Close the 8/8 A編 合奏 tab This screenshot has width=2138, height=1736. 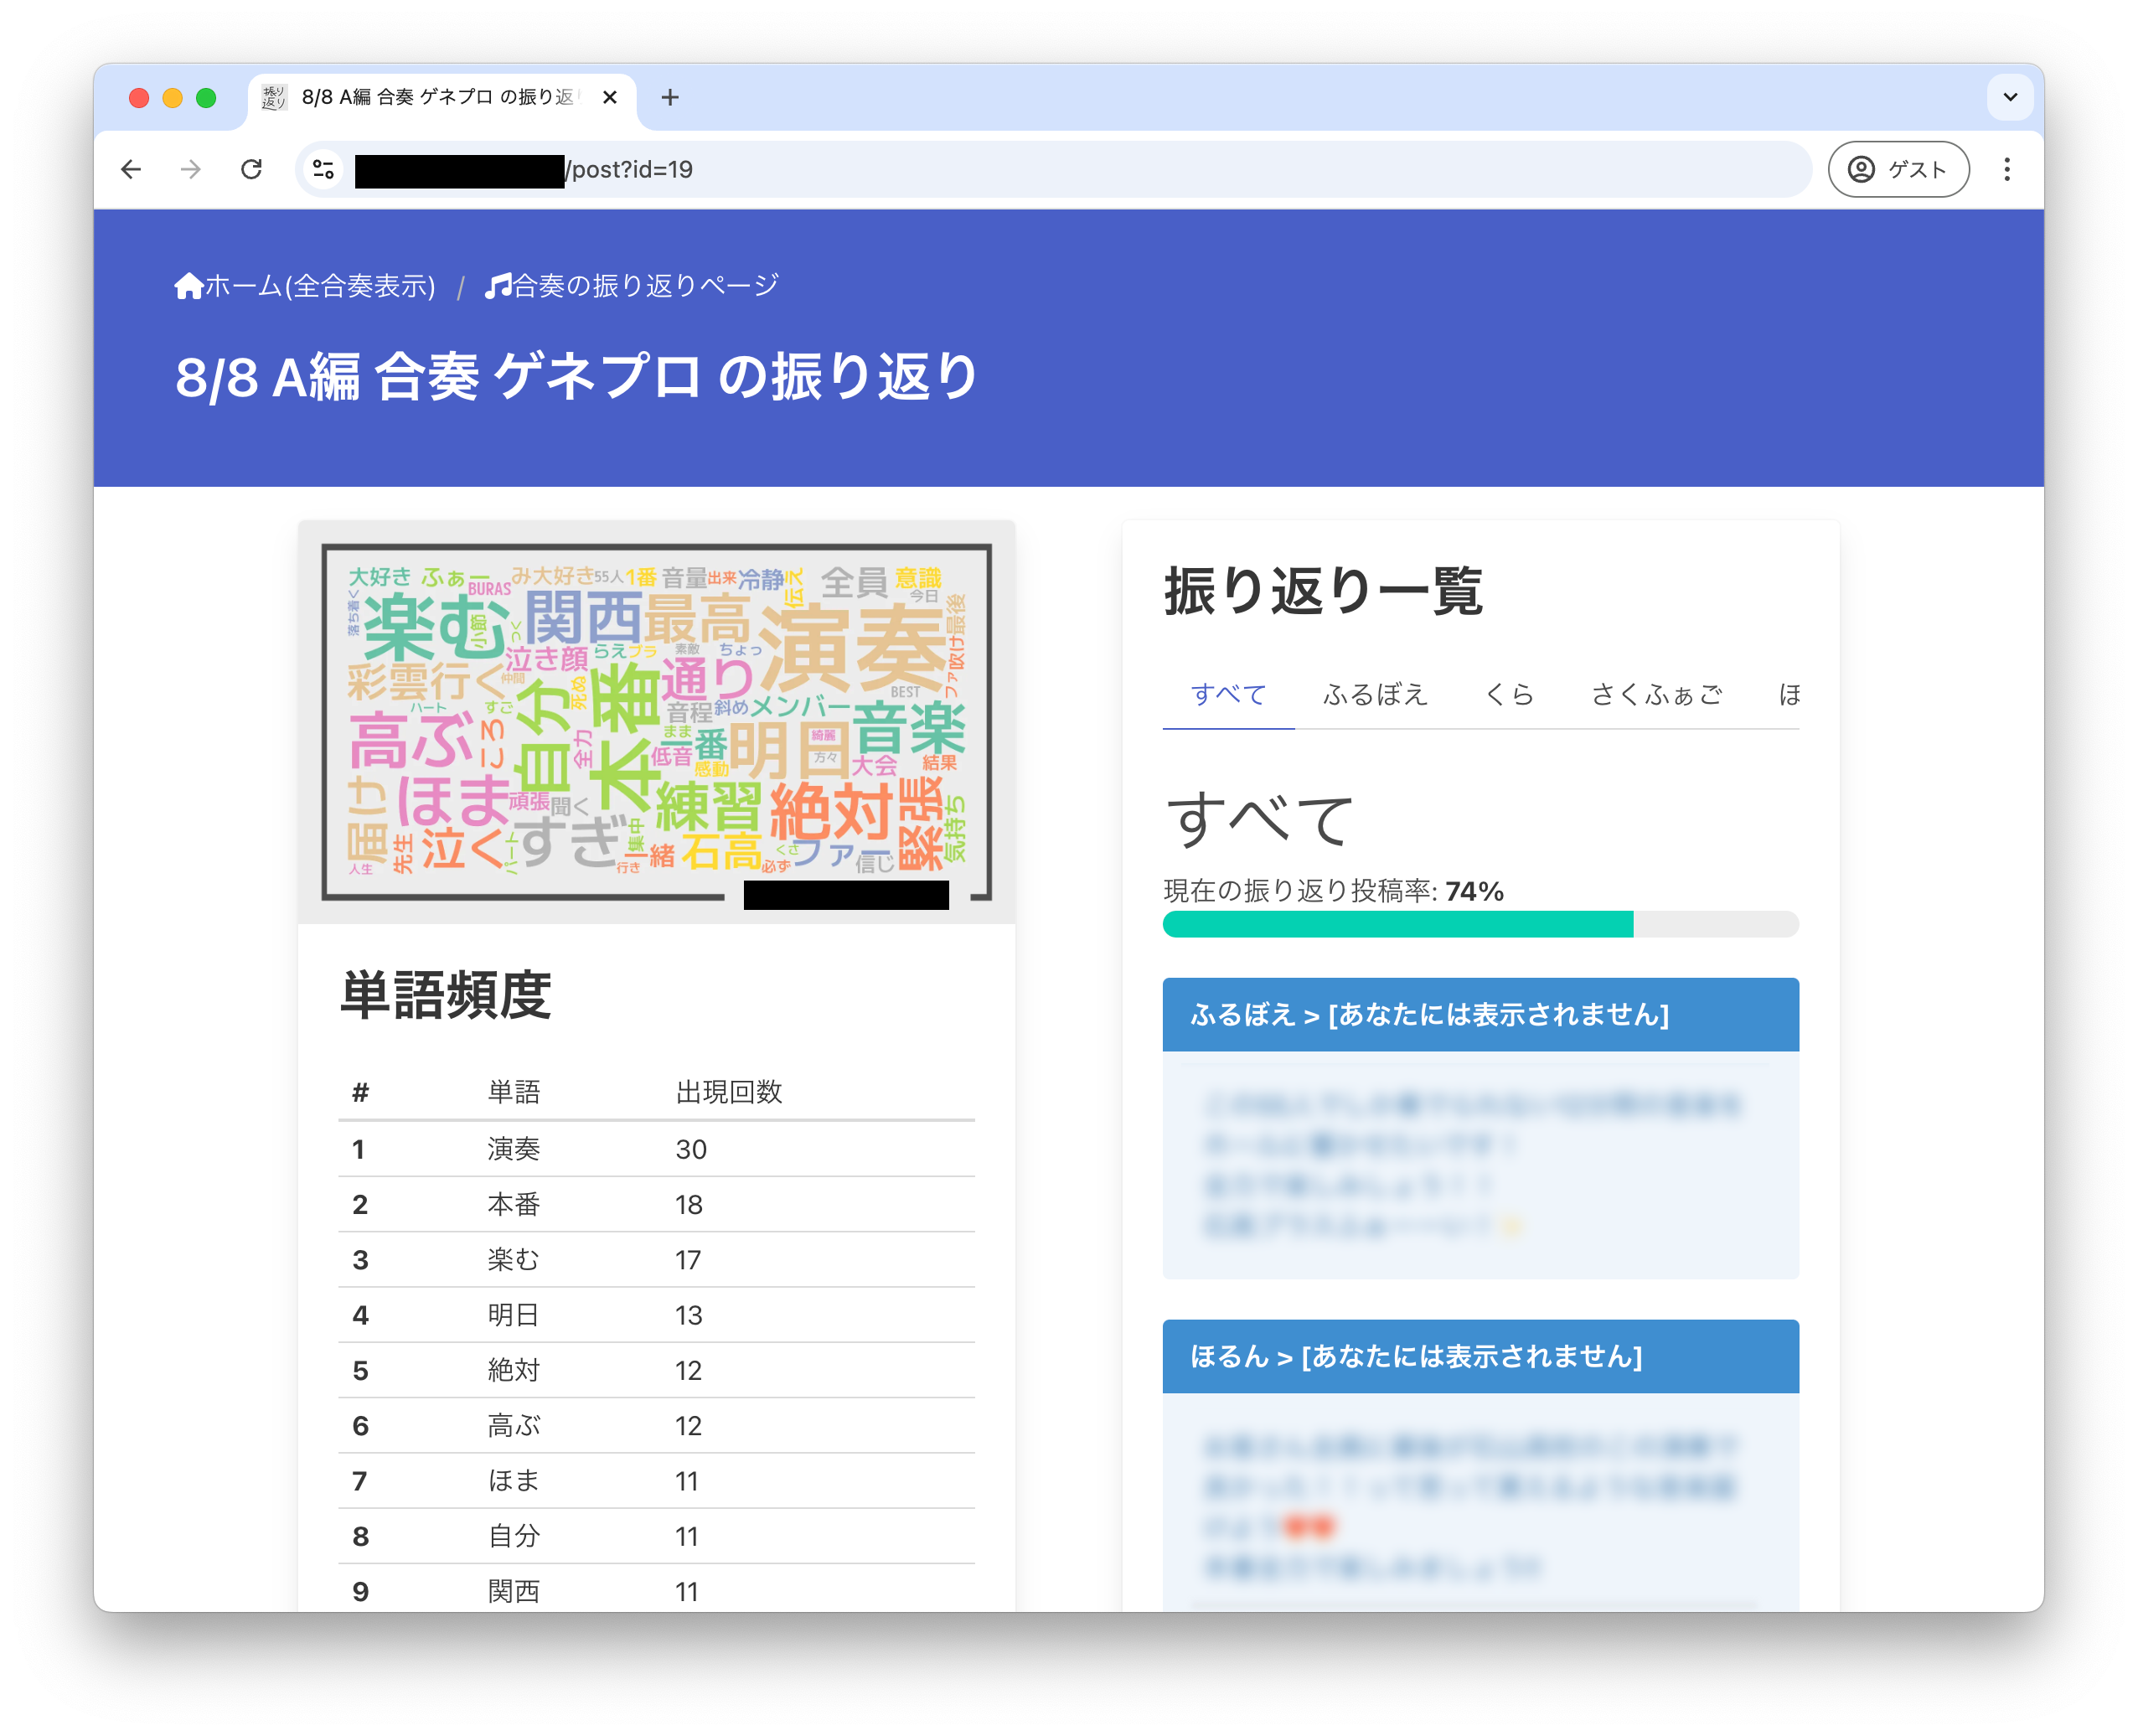tap(610, 97)
